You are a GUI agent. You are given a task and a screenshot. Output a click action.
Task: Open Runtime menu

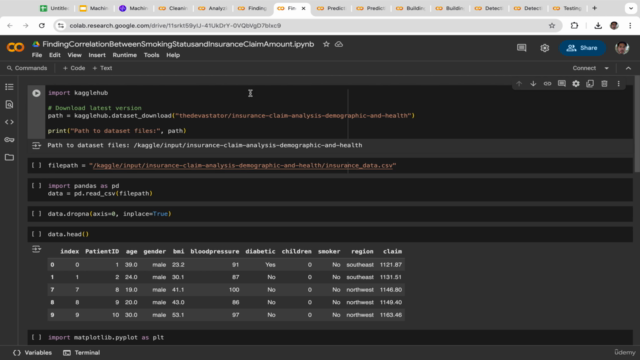point(124,55)
